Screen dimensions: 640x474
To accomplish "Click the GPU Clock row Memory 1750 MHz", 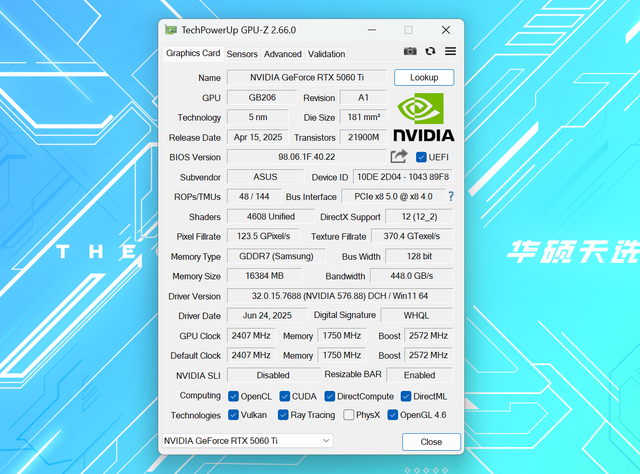I will (x=342, y=335).
